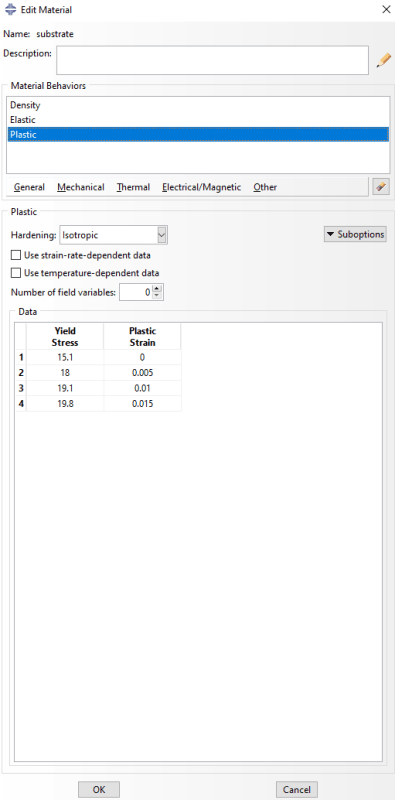Viewport: 395px width, 800px height.
Task: Open the Electrical/Magnetic menu
Action: click(x=201, y=187)
